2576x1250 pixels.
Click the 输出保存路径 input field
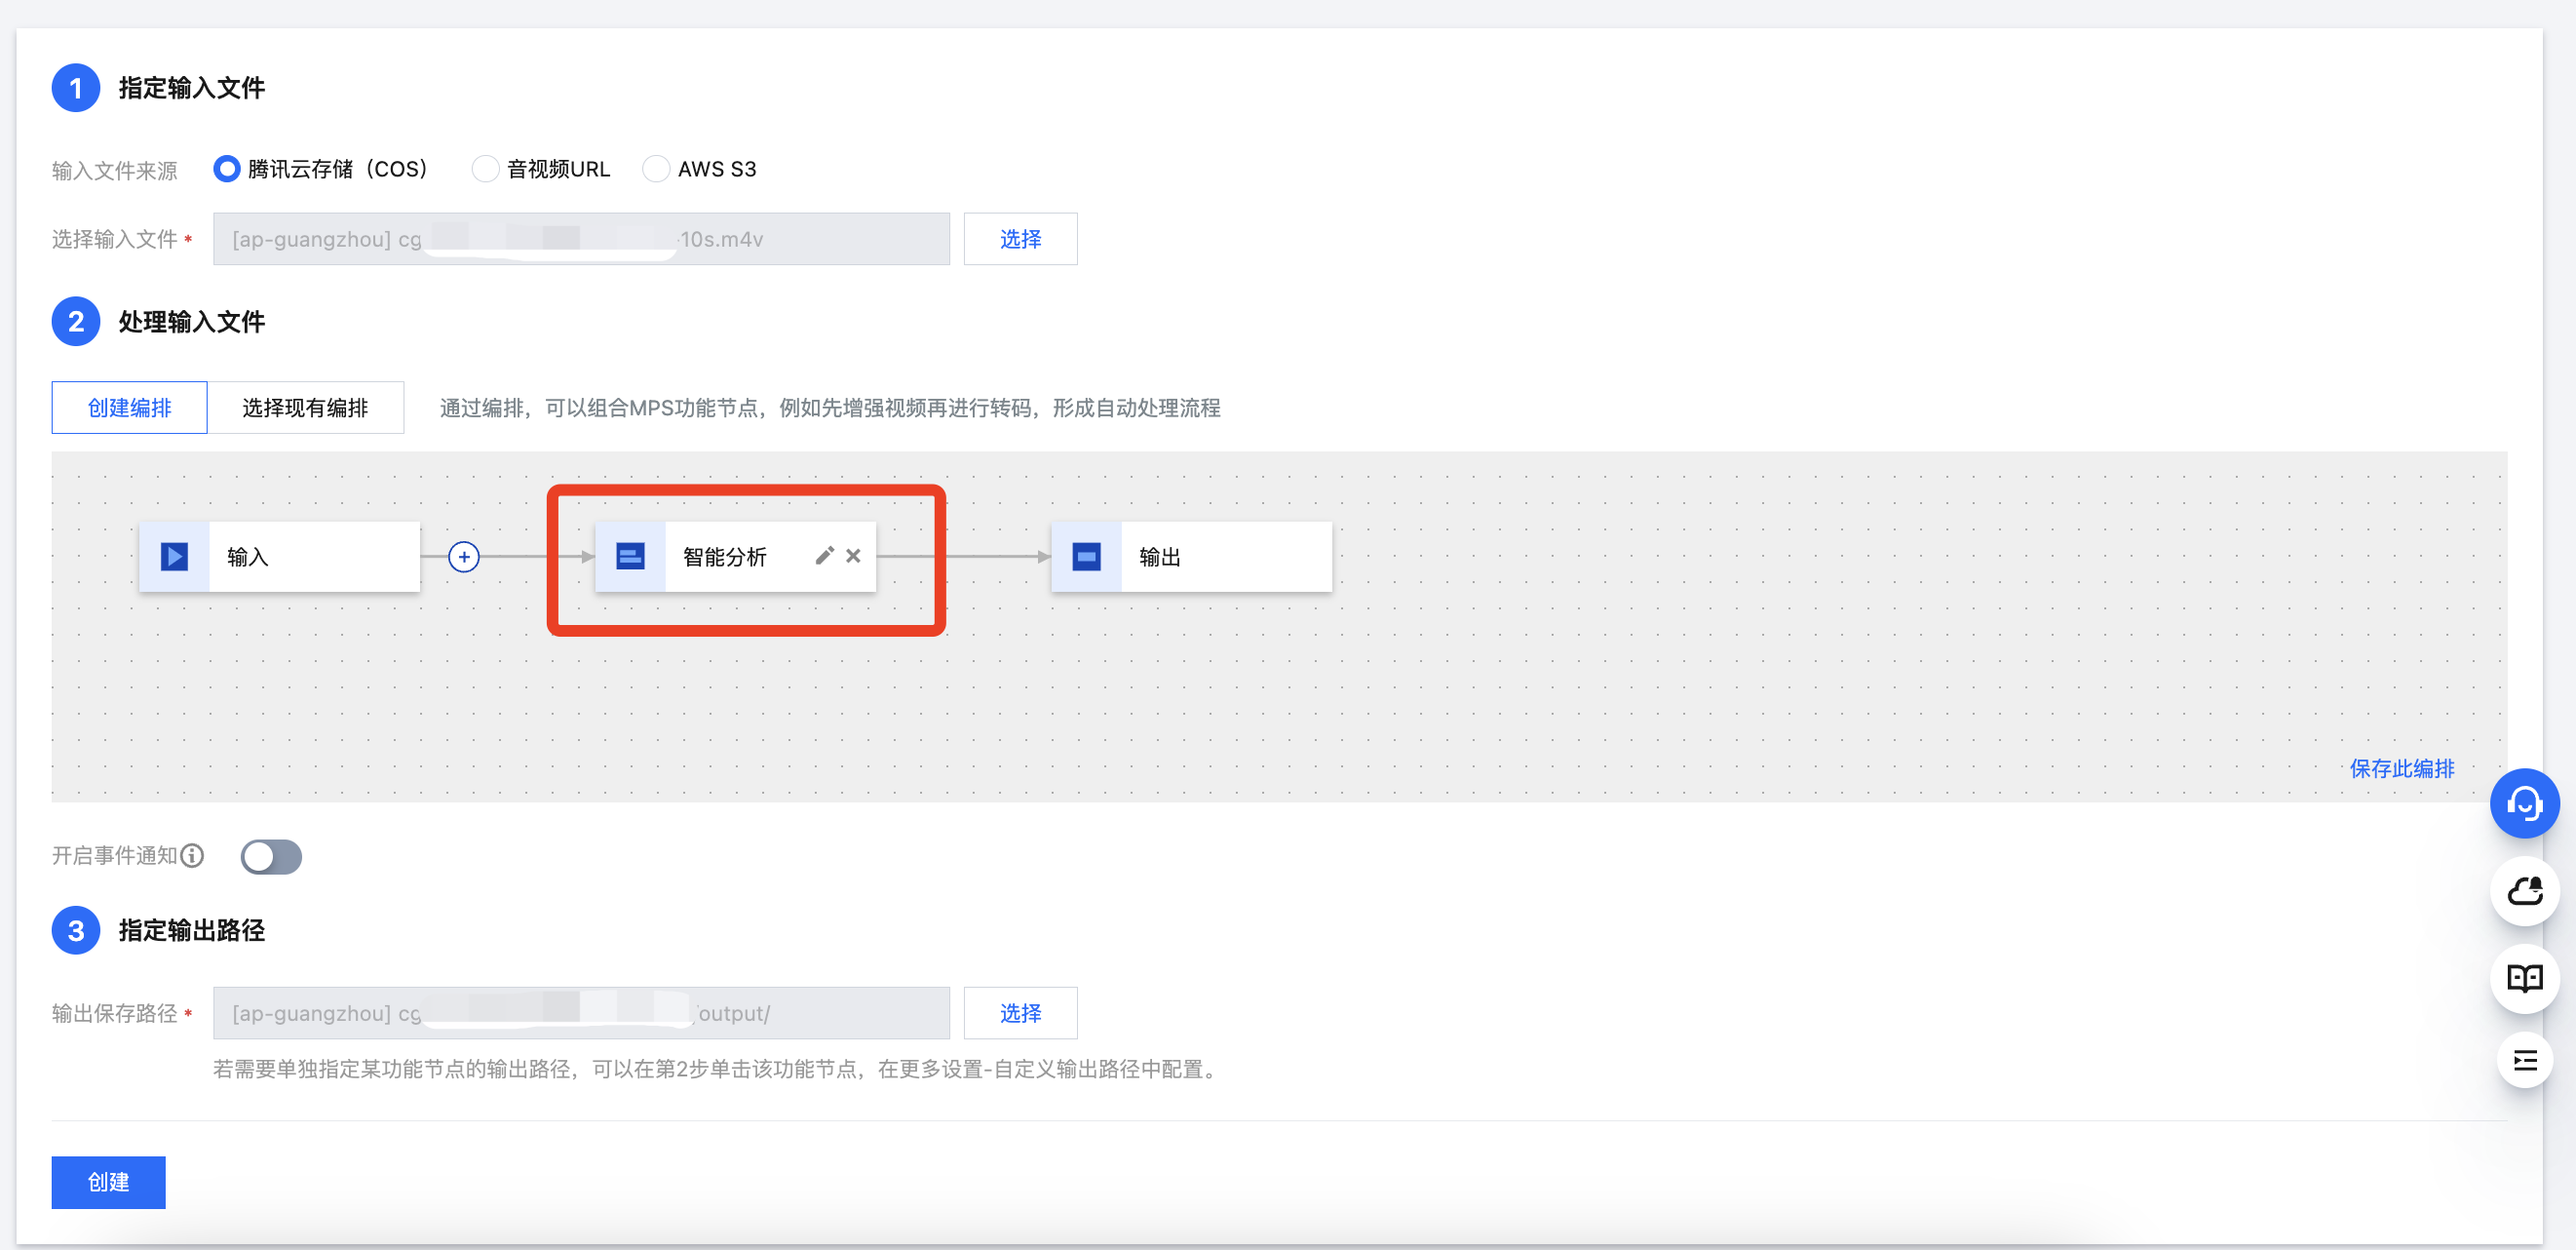pos(580,1013)
